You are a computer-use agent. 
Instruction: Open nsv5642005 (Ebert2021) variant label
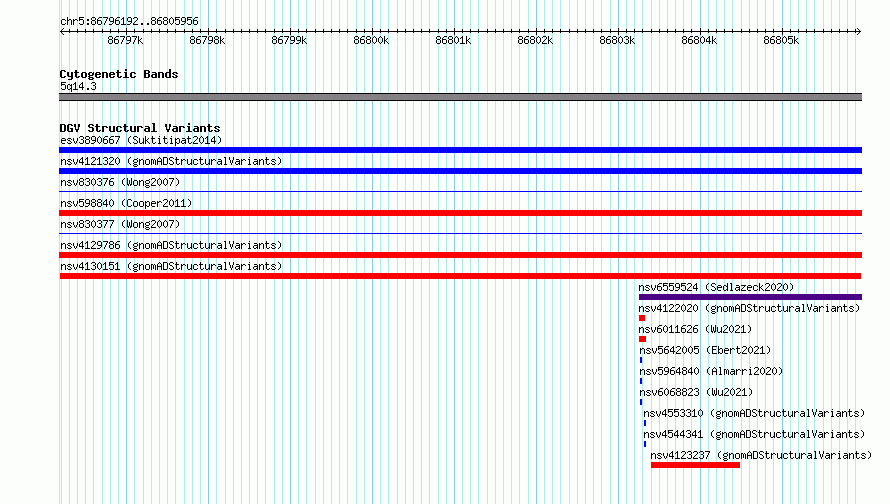[x=705, y=350]
